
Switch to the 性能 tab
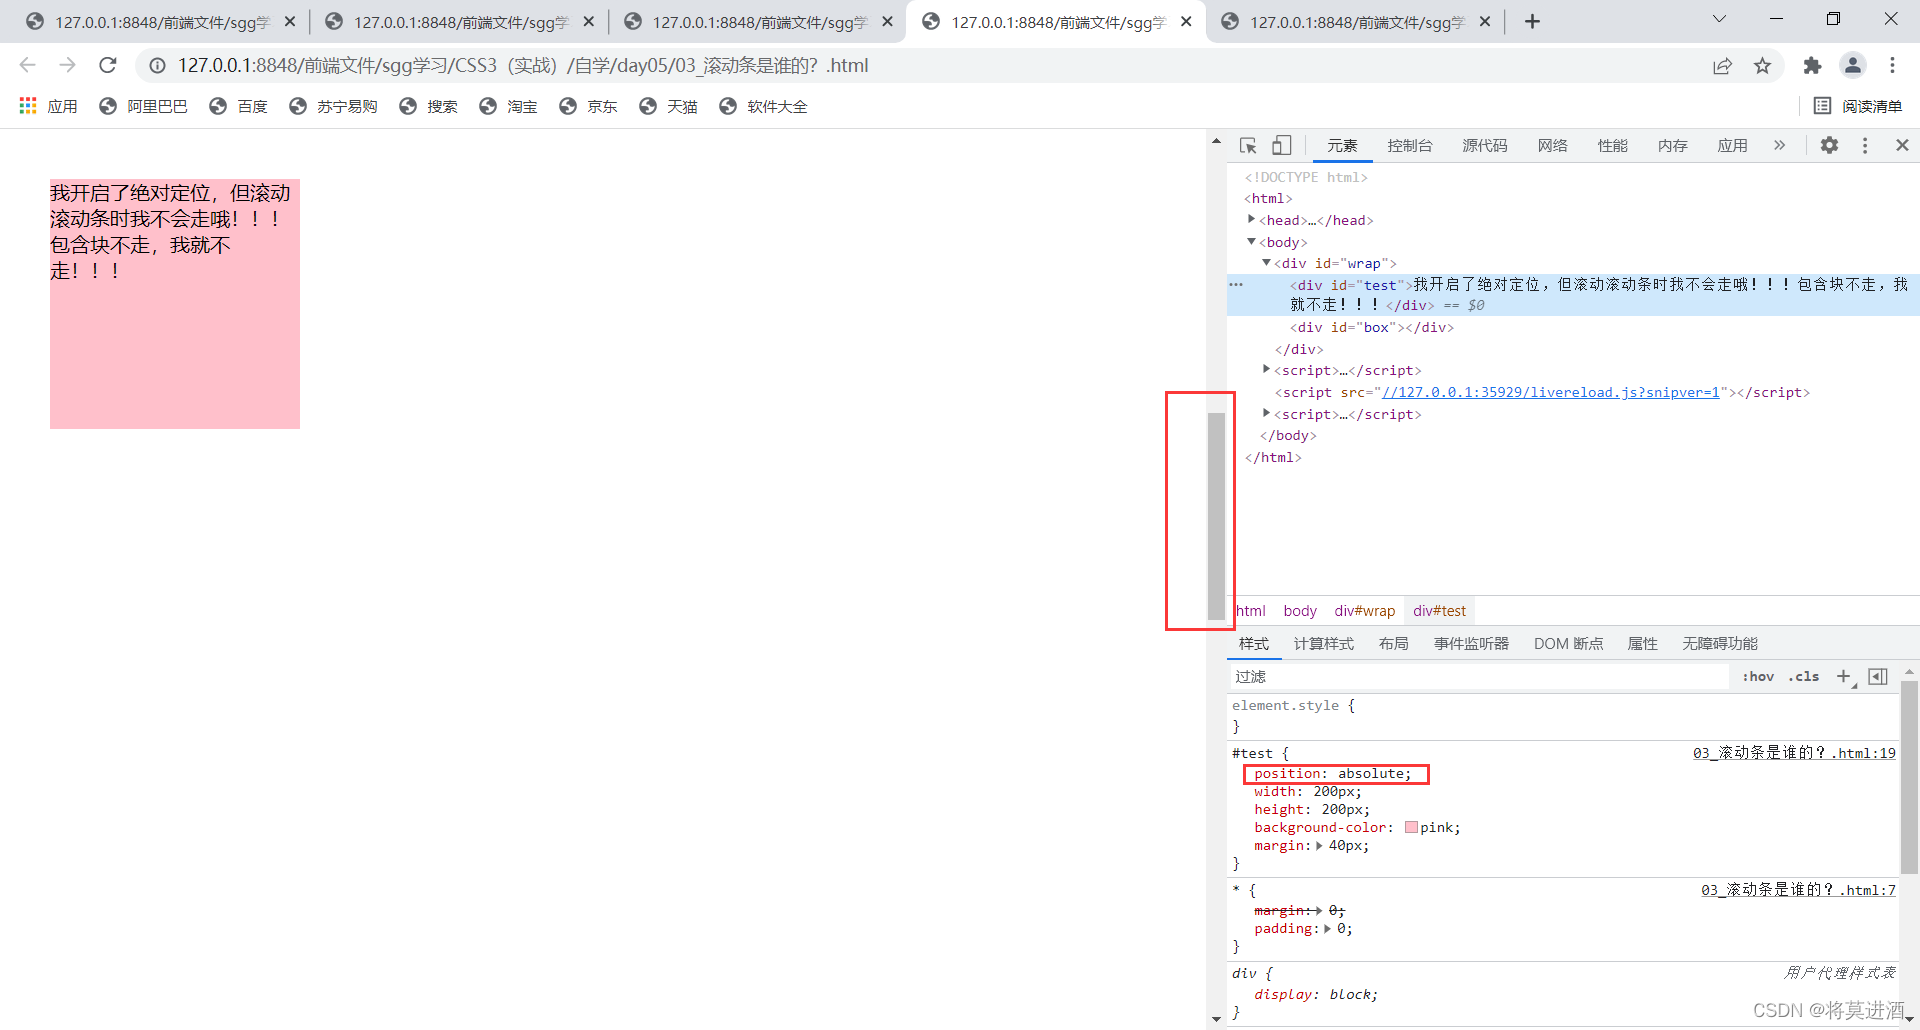[1613, 146]
